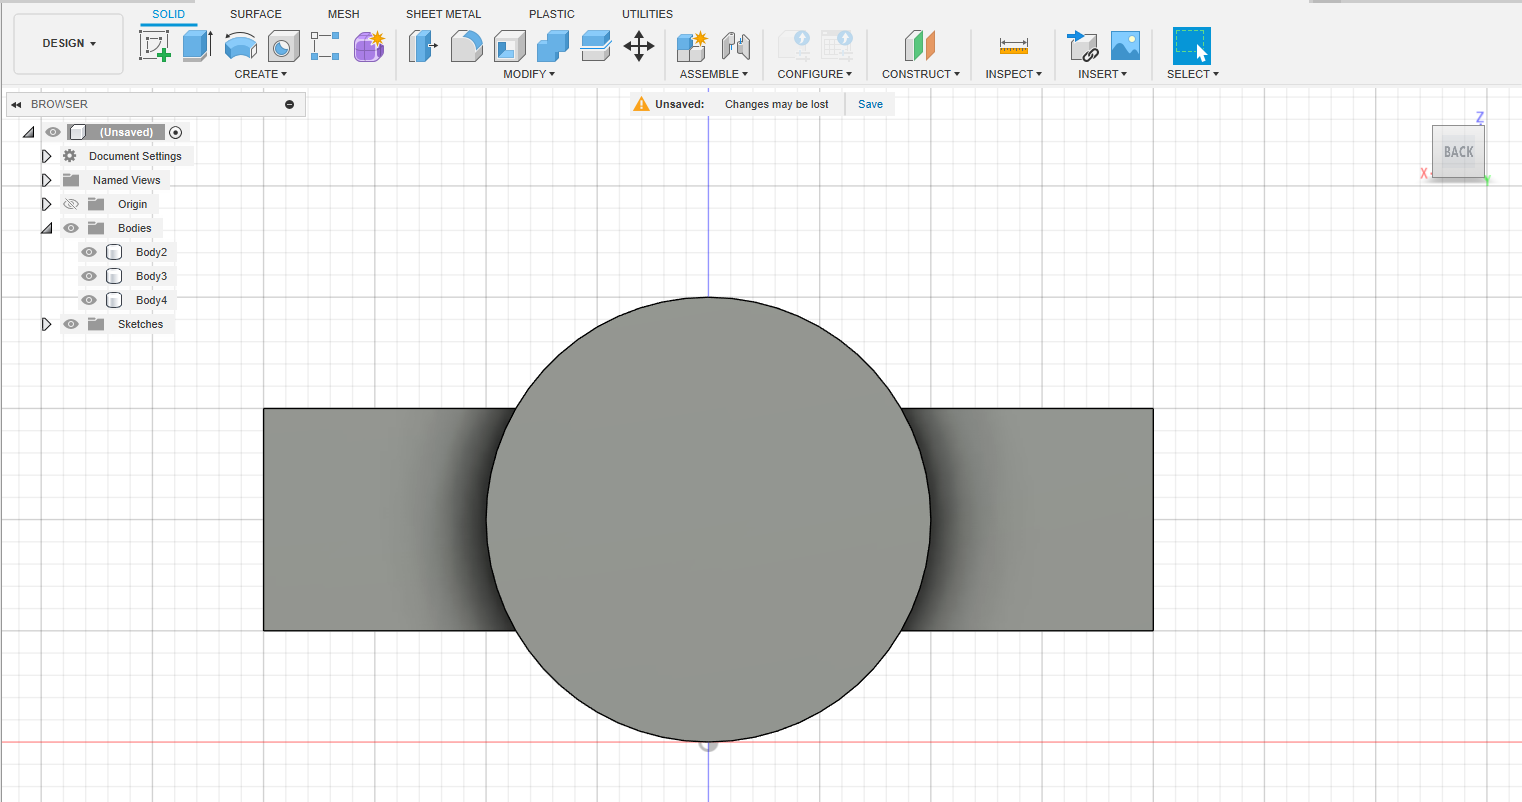Choose the Revolve tool icon
Viewport: 1522px width, 802px height.
click(x=240, y=46)
